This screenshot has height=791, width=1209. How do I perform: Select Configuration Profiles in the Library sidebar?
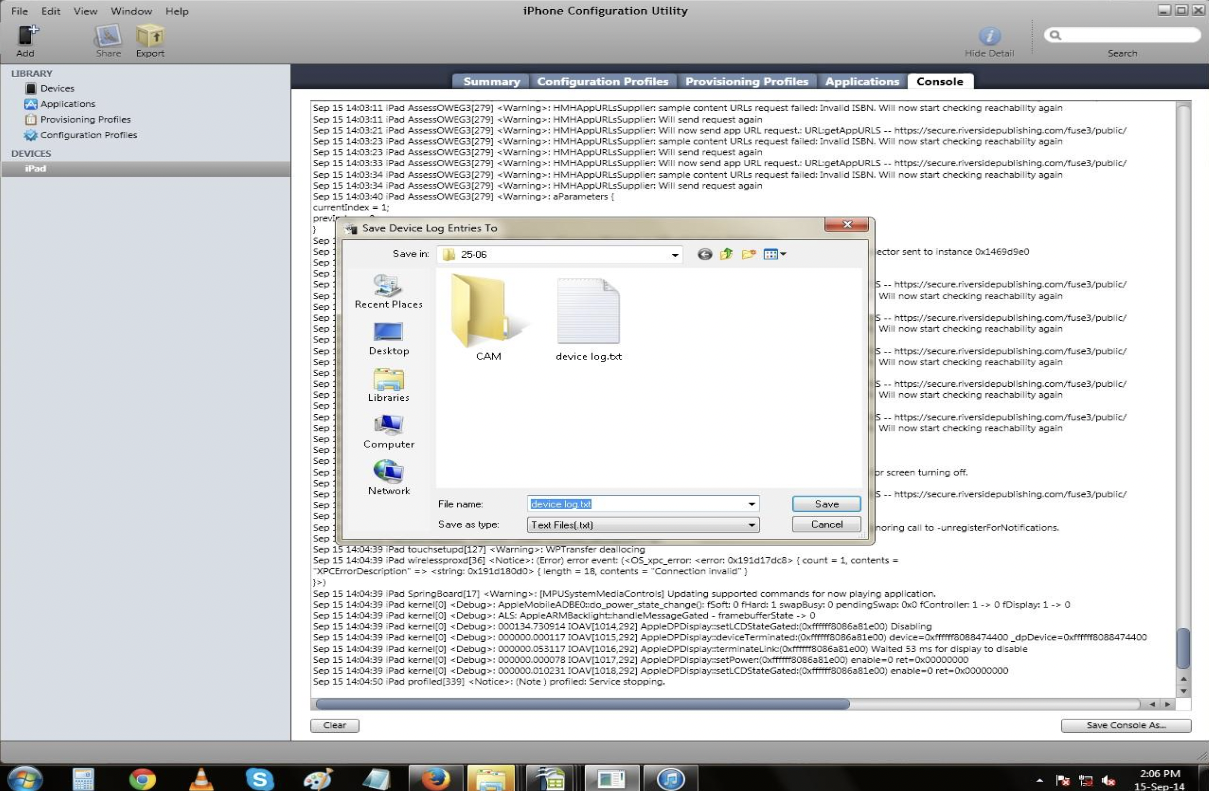click(x=88, y=135)
